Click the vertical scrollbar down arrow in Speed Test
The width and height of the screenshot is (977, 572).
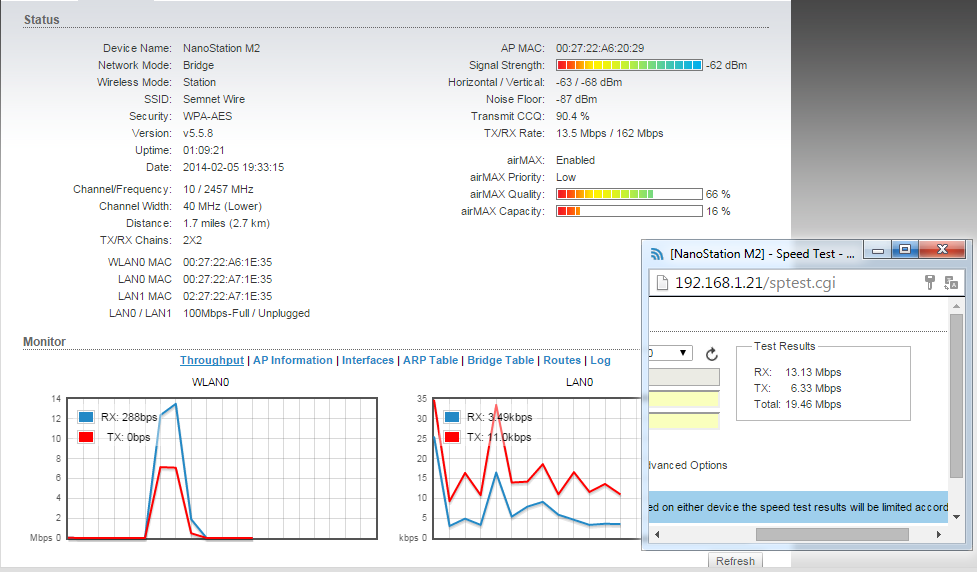click(x=956, y=517)
